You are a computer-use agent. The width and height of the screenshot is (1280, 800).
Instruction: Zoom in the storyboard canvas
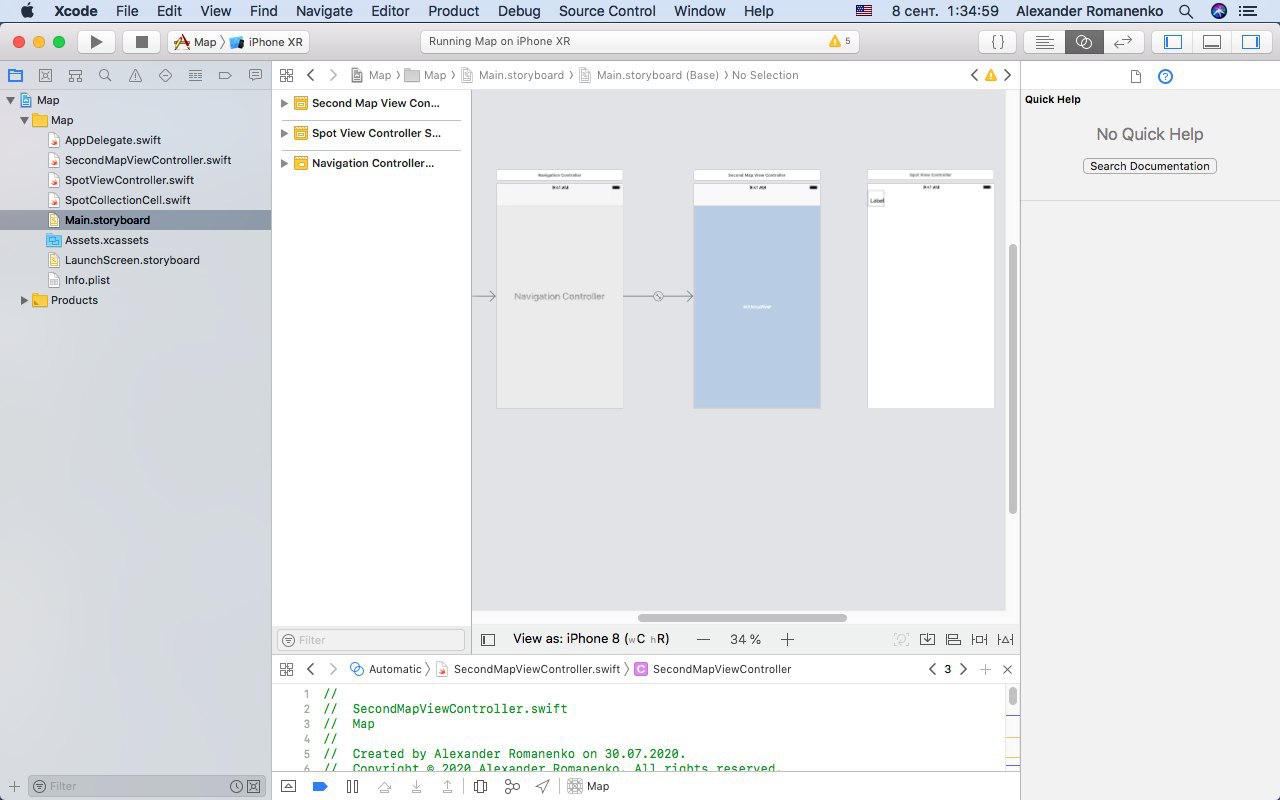coord(787,639)
